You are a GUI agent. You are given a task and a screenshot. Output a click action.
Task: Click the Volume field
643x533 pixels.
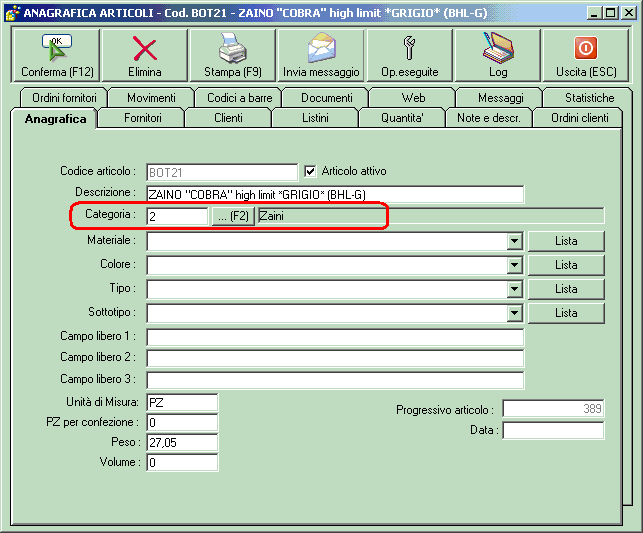pos(182,462)
